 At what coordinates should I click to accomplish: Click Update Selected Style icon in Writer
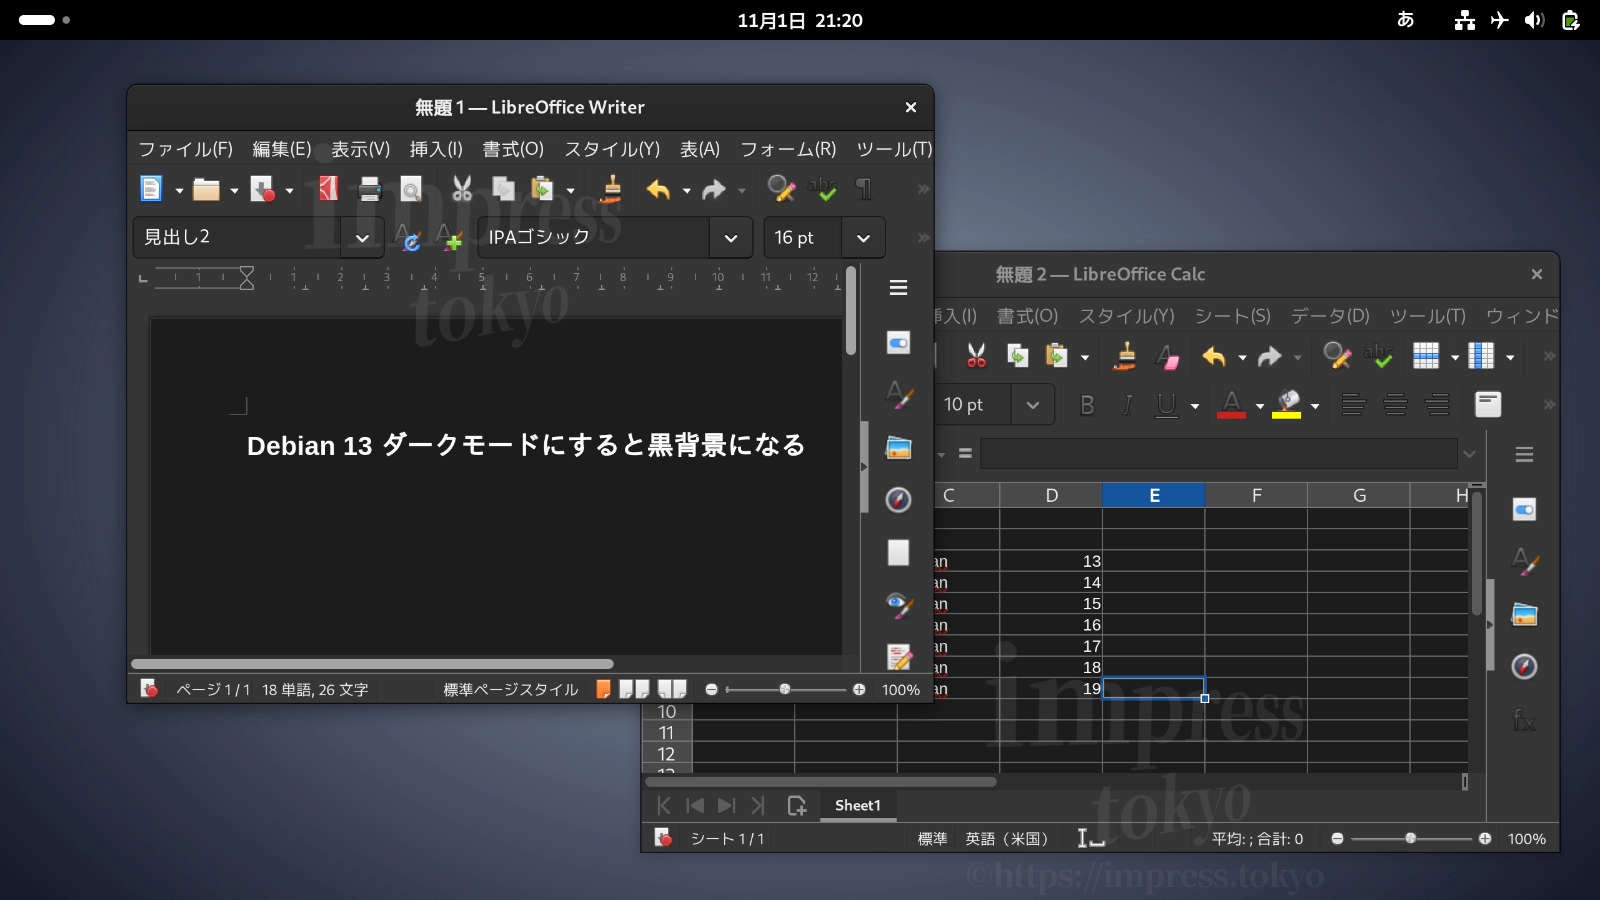click(409, 238)
